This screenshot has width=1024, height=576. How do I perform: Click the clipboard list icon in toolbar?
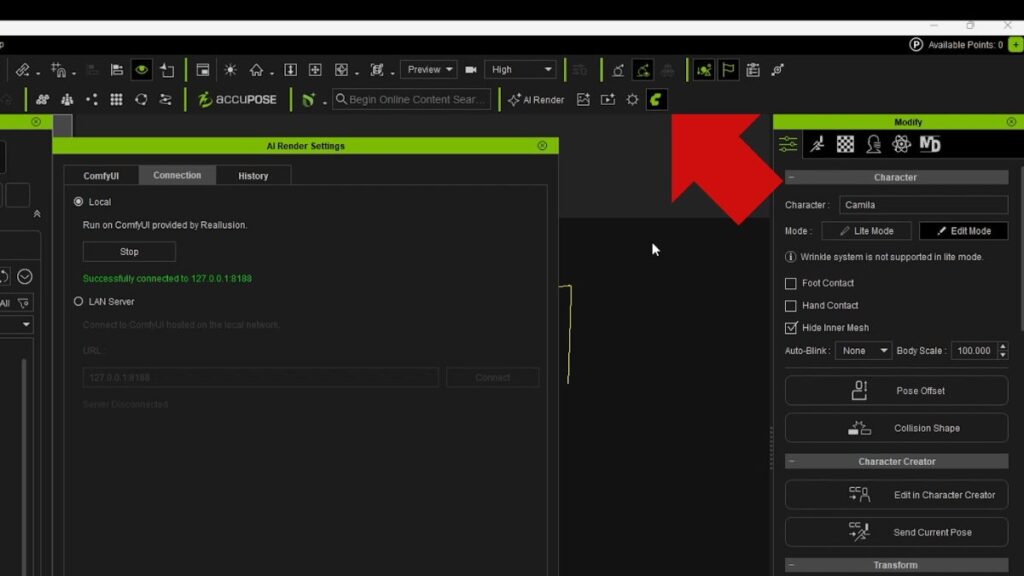tap(753, 70)
